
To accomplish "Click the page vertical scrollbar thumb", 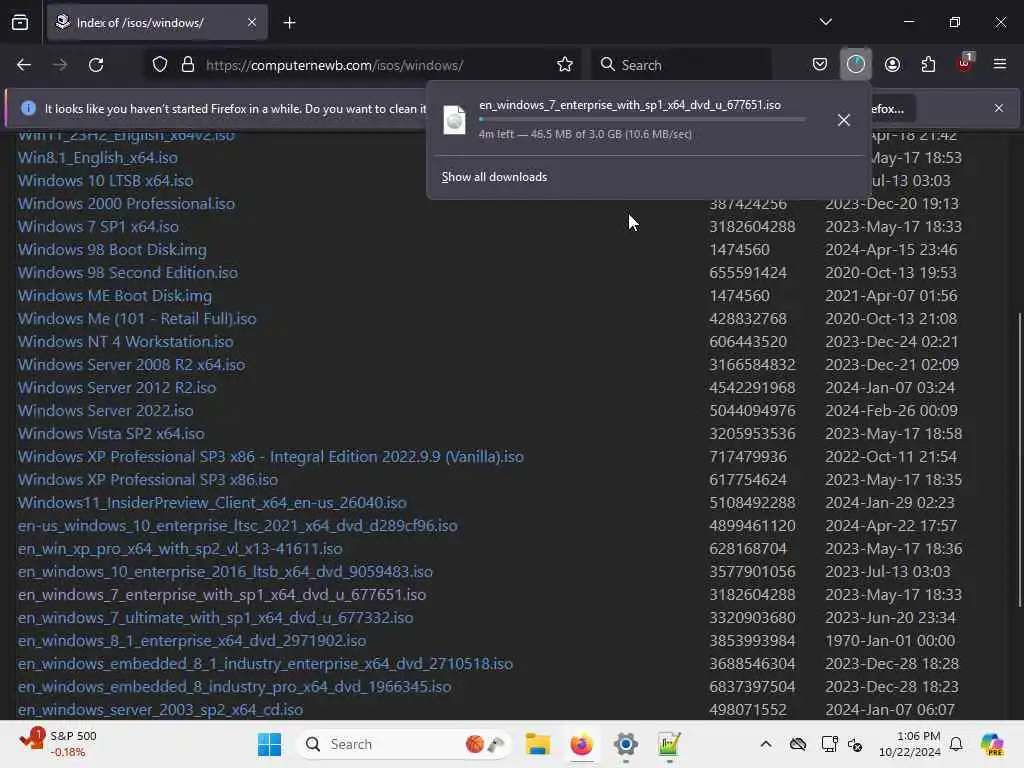I will point(1020,460).
